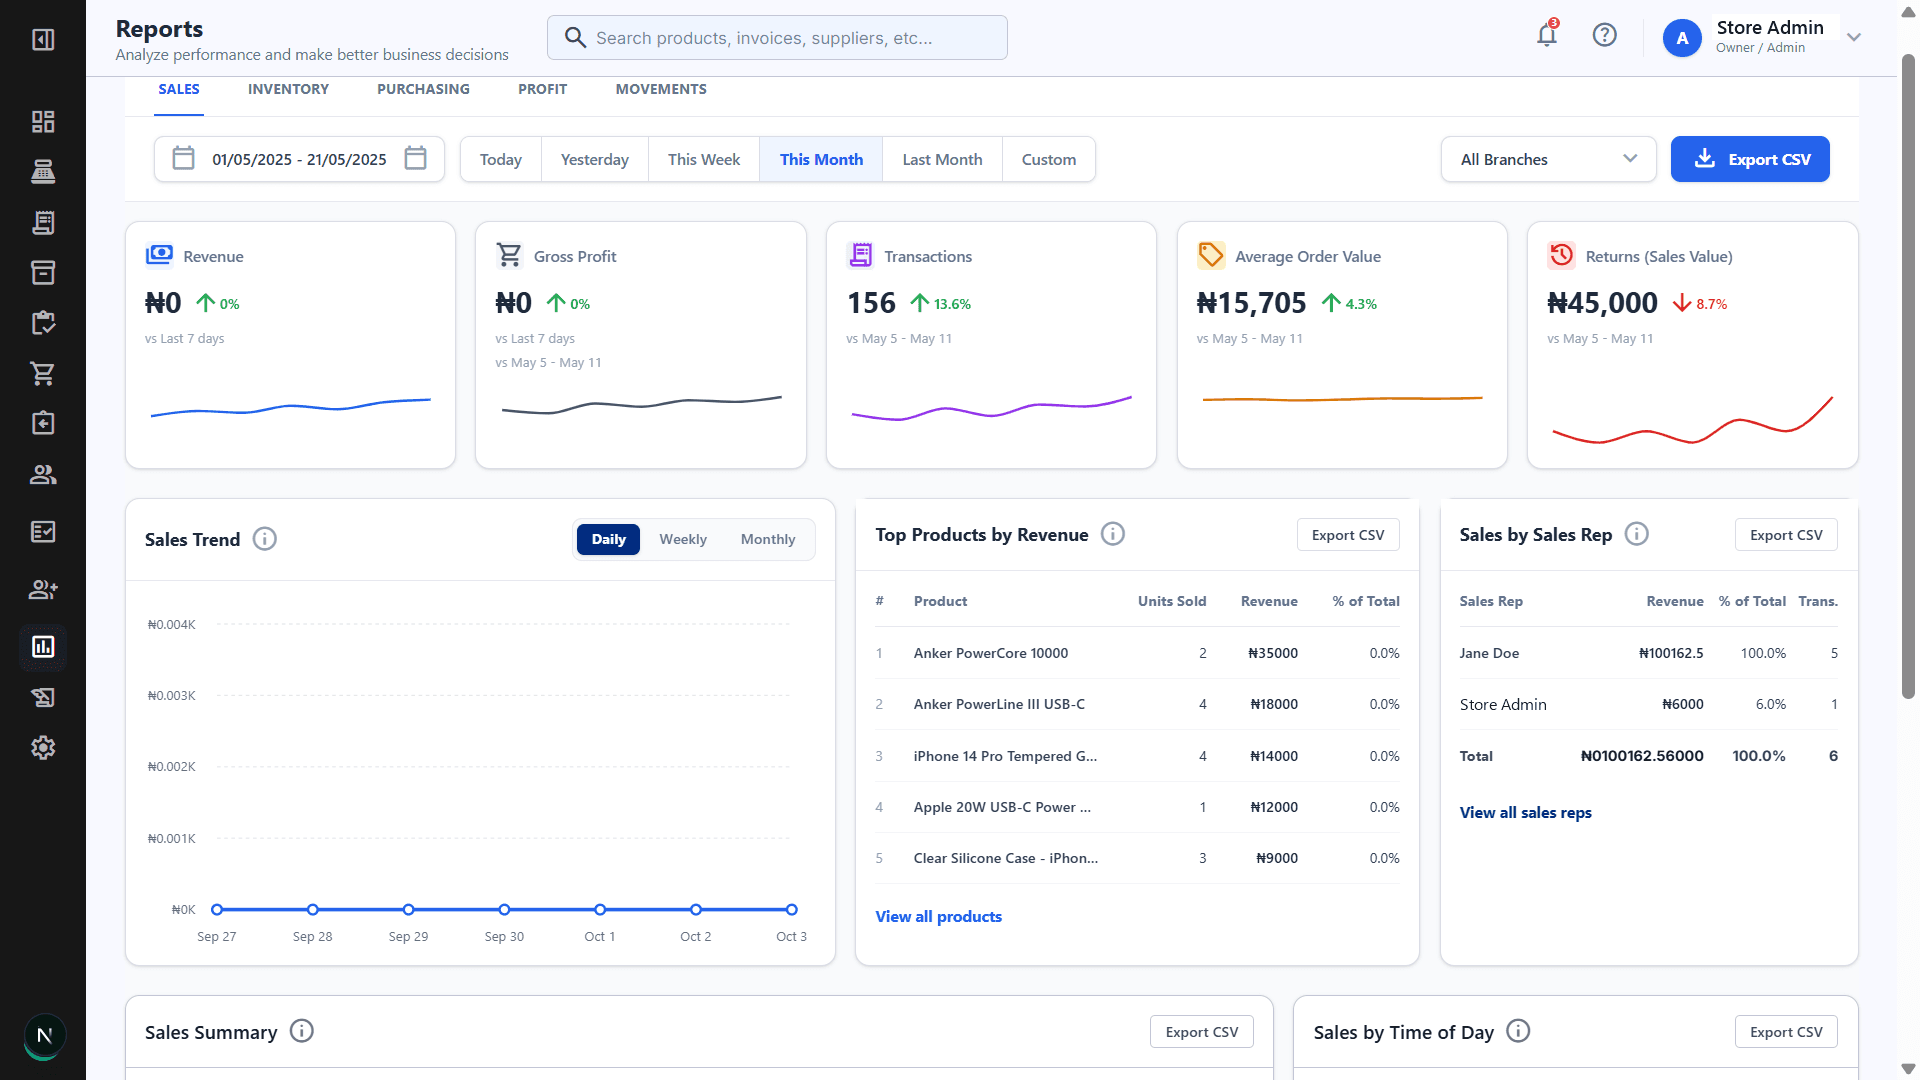Follow the View all sales reps link
The image size is (1920, 1080).
1525,812
